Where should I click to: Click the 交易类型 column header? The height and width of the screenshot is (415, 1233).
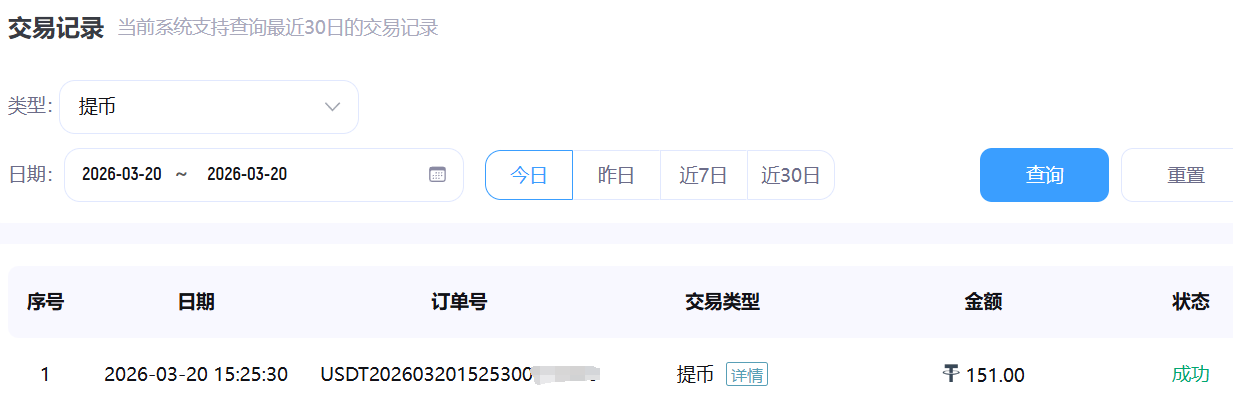click(722, 301)
